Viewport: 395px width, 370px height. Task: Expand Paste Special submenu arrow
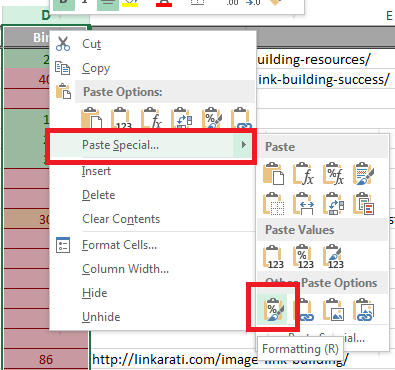[244, 144]
